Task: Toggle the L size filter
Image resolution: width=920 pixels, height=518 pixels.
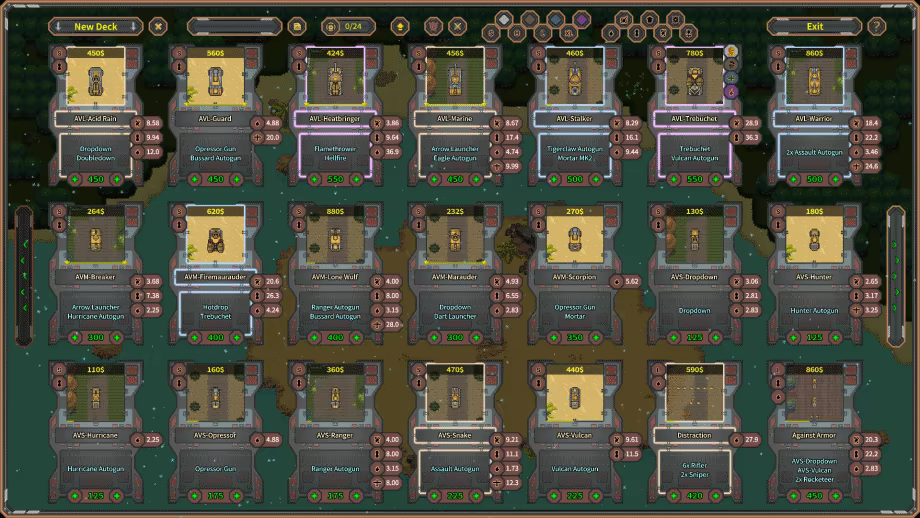Action: click(x=543, y=33)
